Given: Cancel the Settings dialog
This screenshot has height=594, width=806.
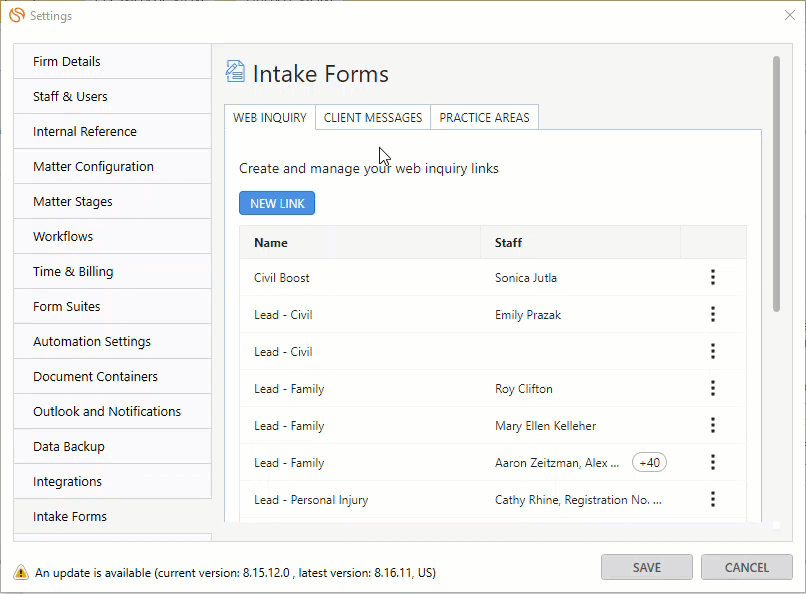Looking at the screenshot, I should (x=746, y=567).
